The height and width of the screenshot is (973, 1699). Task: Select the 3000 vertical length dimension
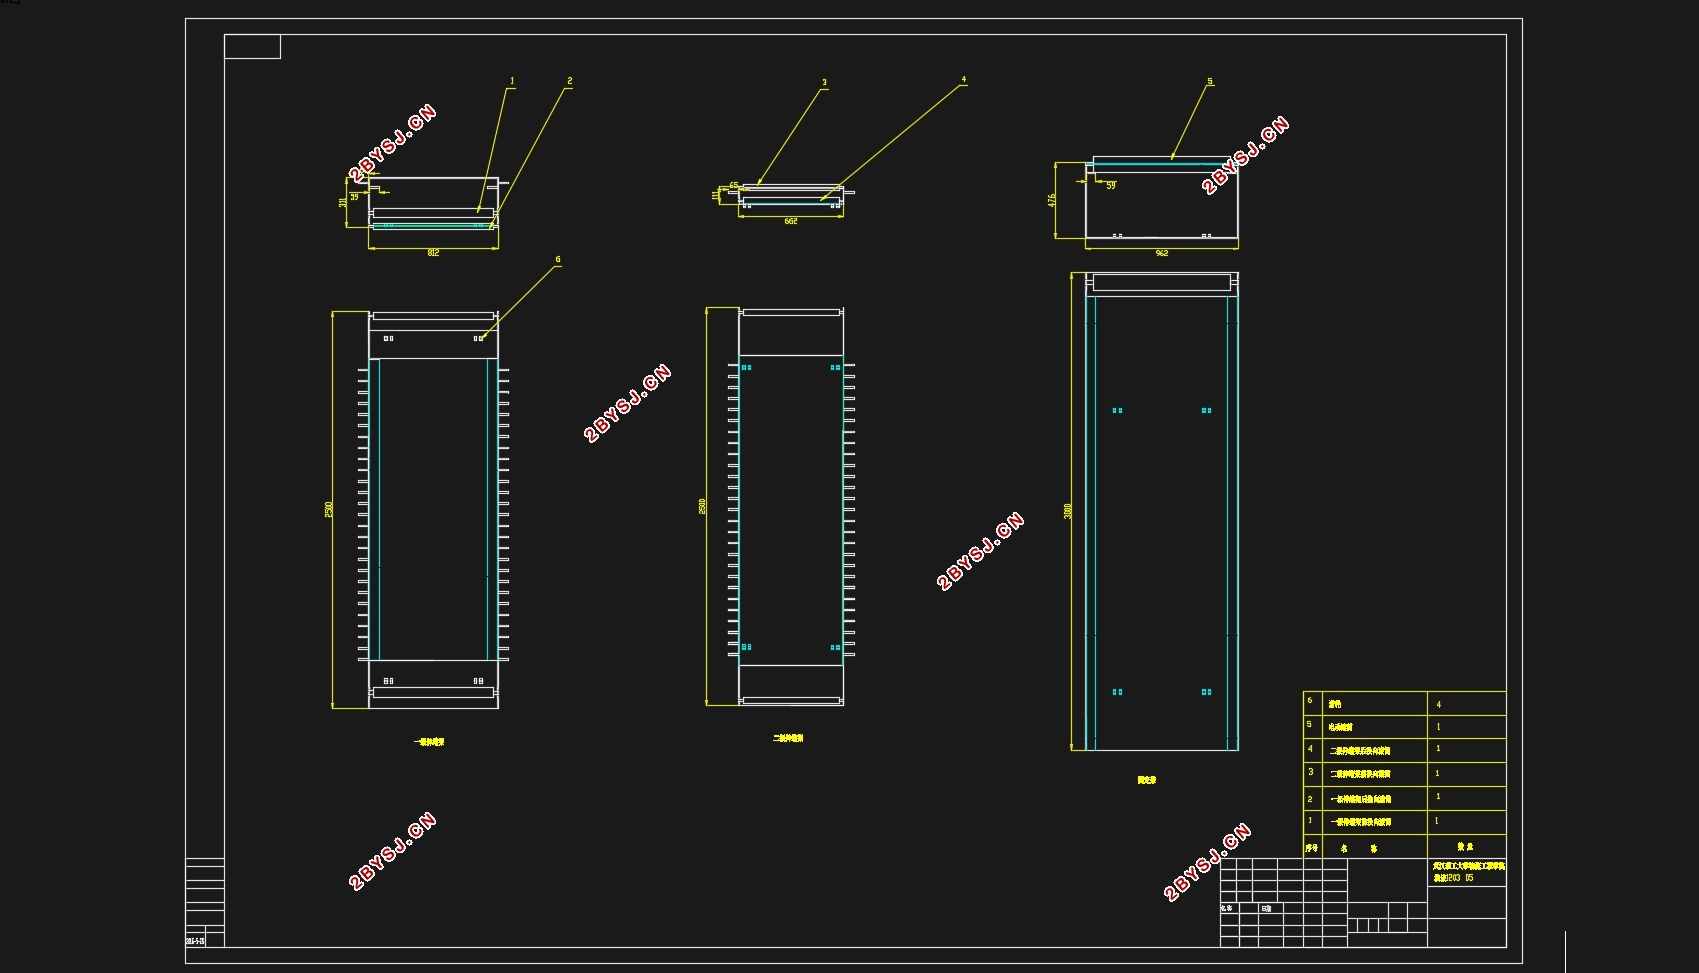(x=1068, y=511)
